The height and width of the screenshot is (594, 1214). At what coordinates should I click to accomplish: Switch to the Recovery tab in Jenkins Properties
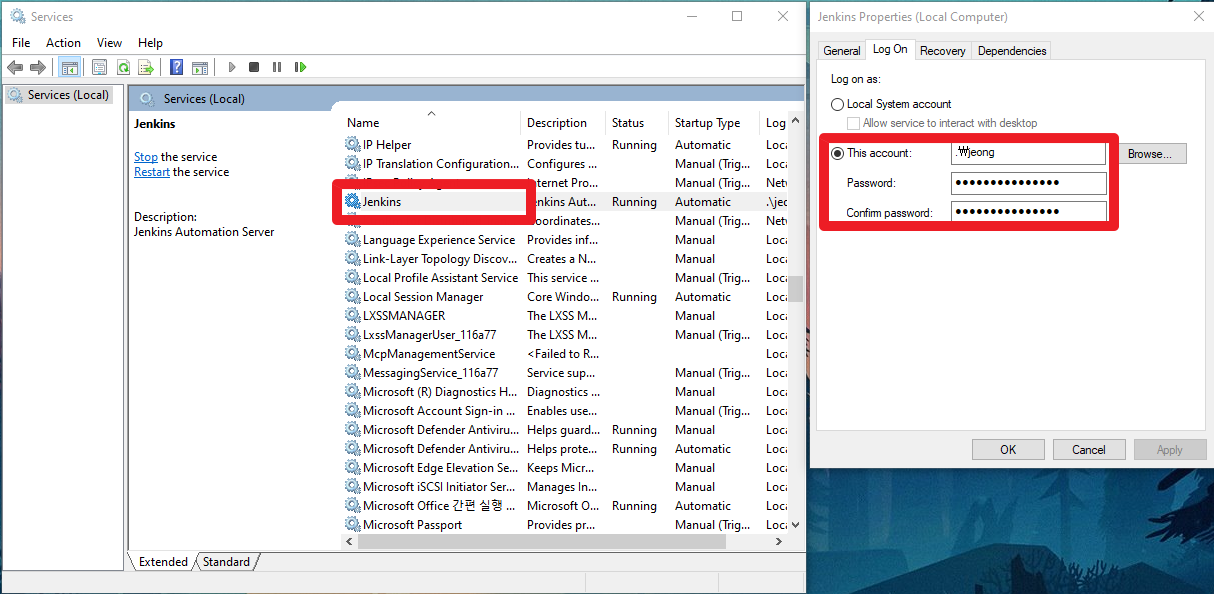coord(943,51)
